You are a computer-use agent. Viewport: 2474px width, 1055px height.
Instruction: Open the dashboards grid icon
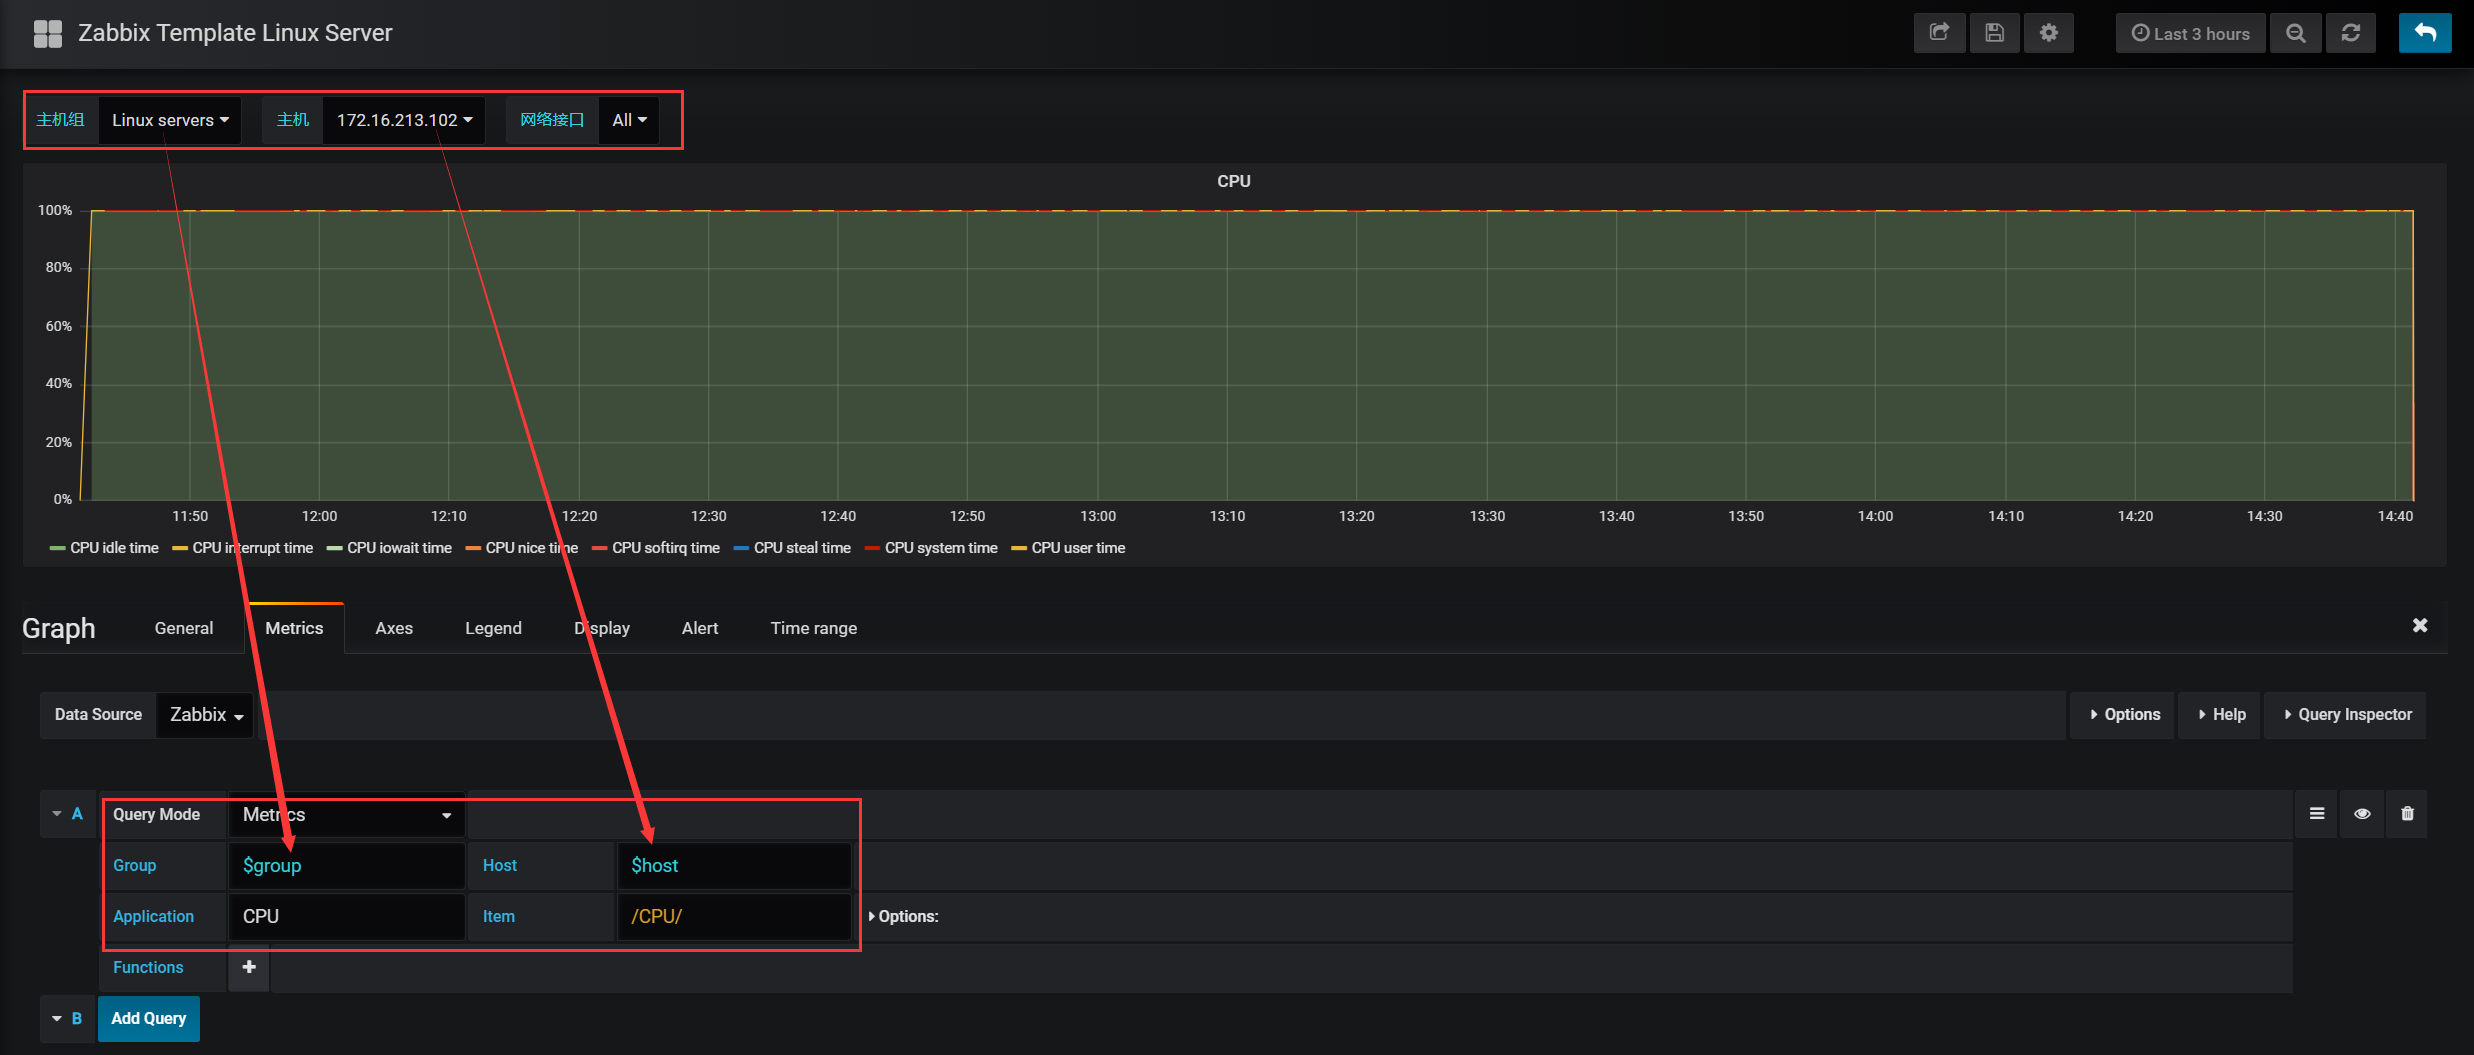[x=48, y=33]
